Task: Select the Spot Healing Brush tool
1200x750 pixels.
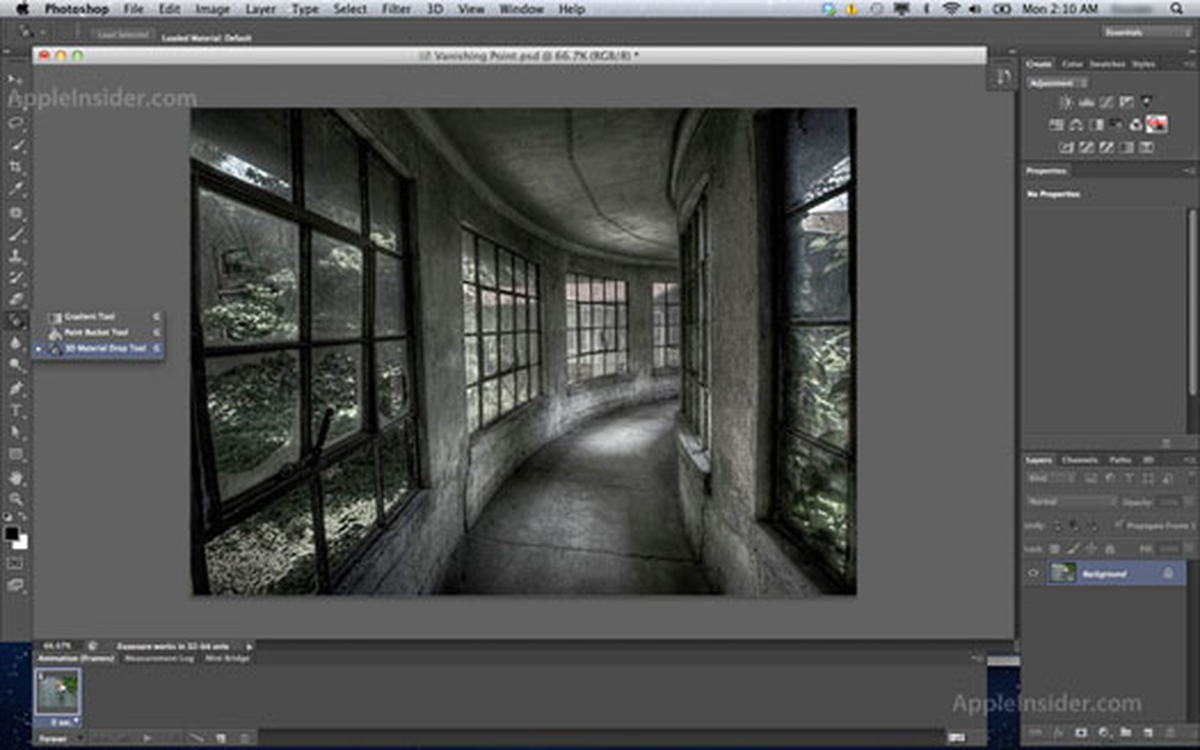Action: point(16,213)
